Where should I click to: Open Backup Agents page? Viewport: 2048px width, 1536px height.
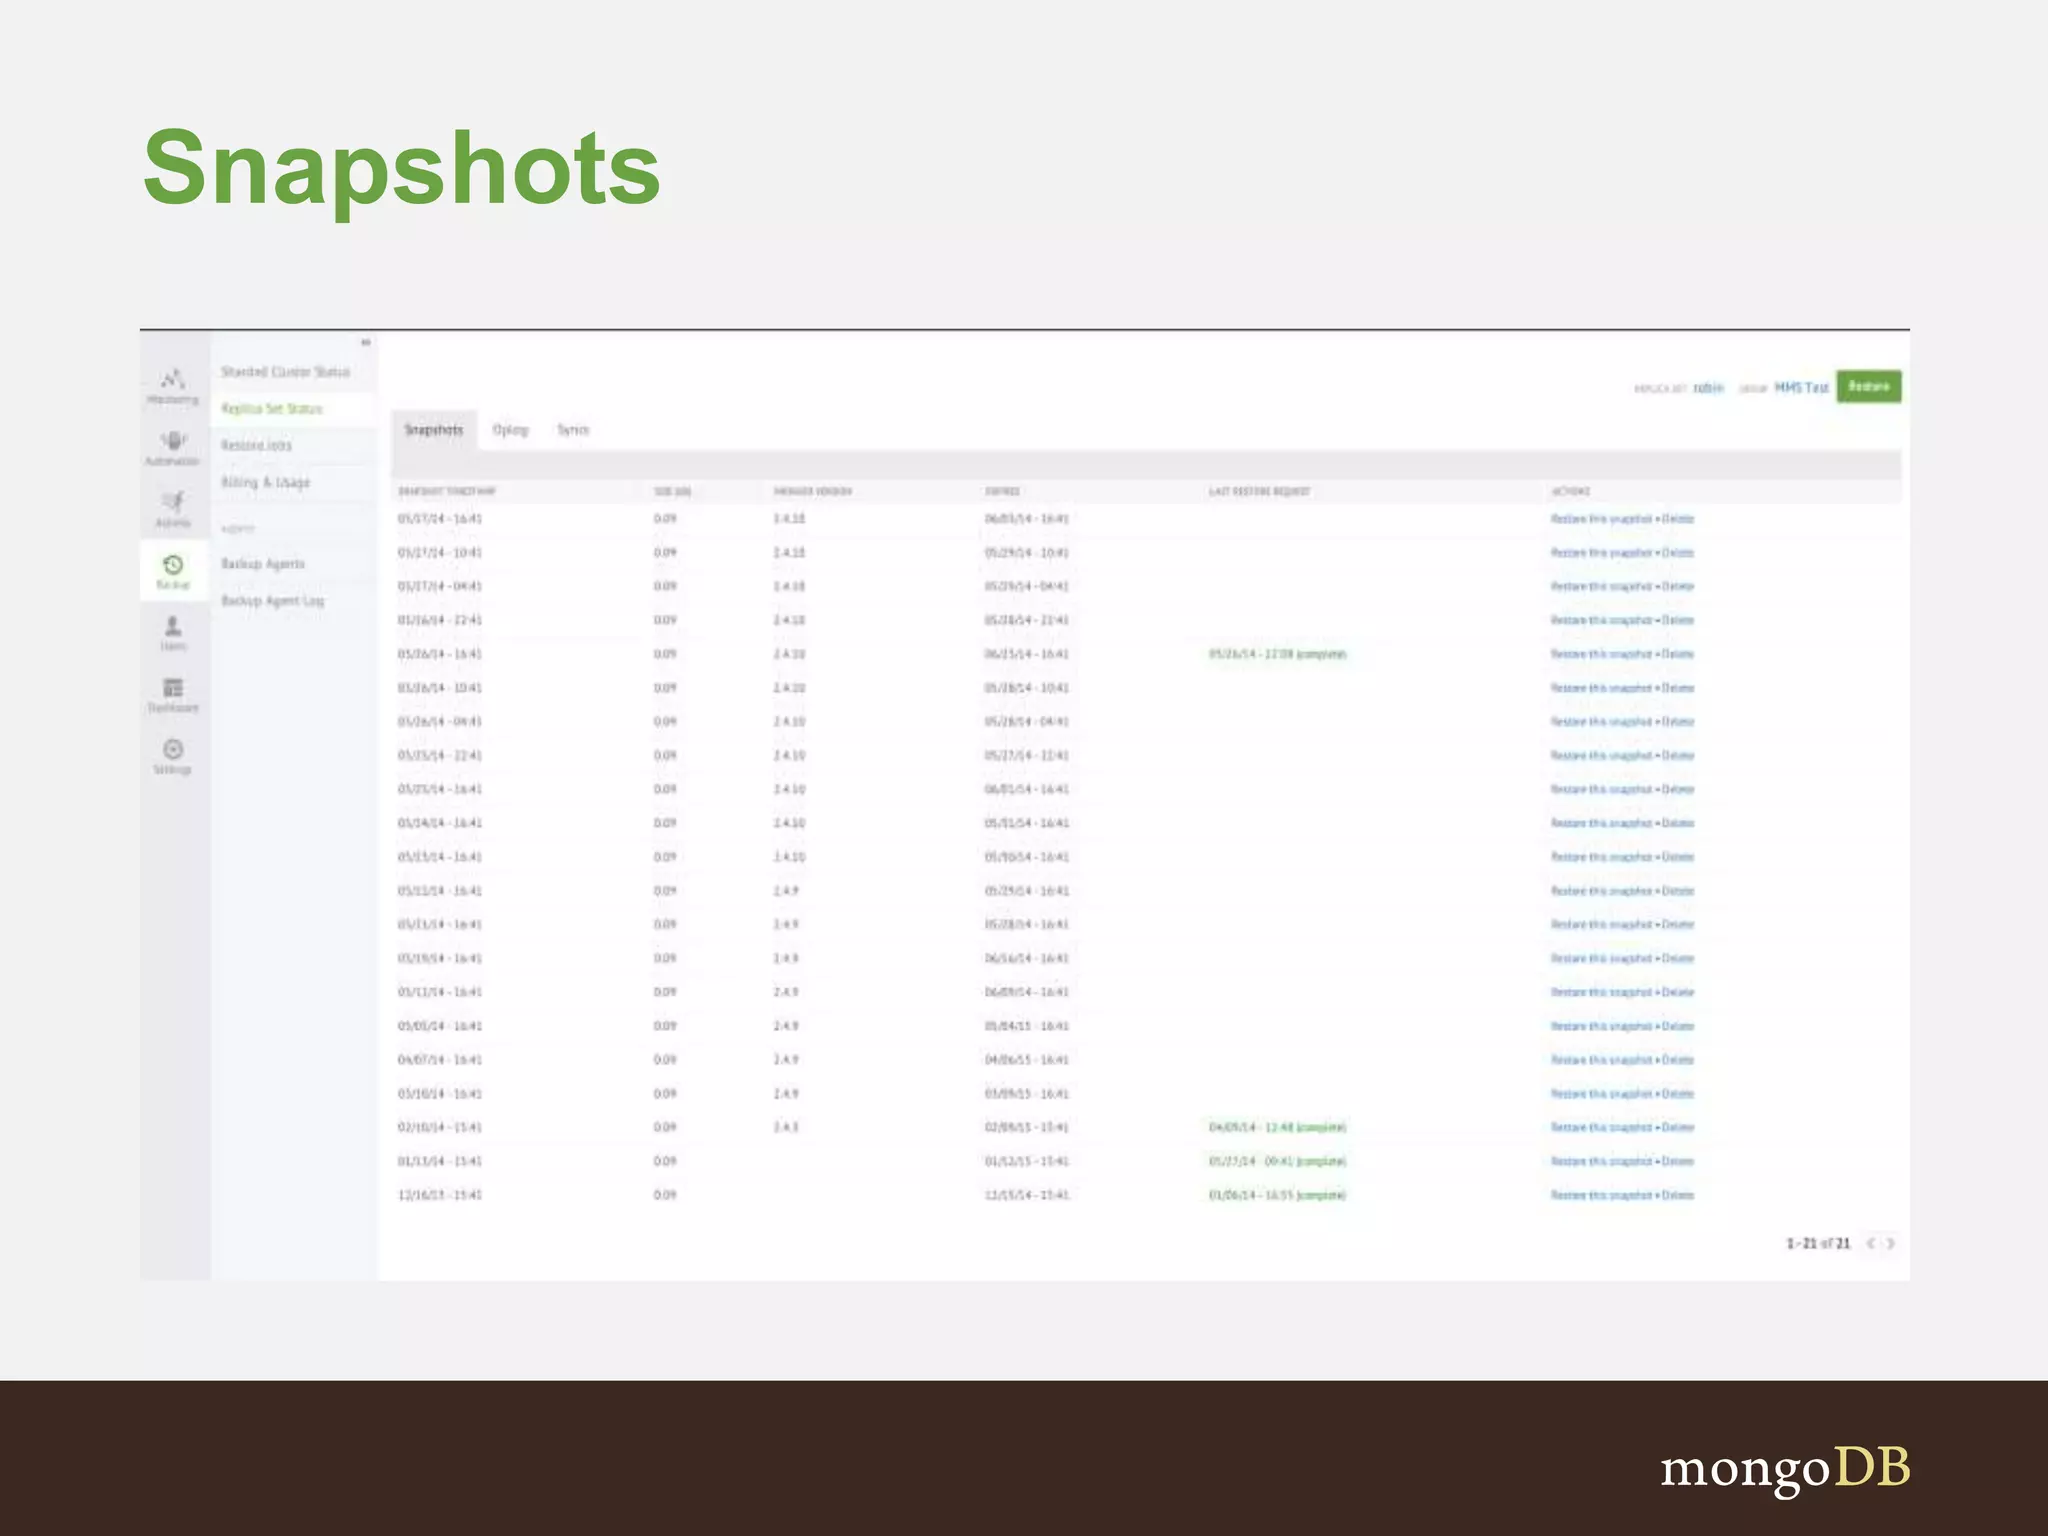[262, 564]
